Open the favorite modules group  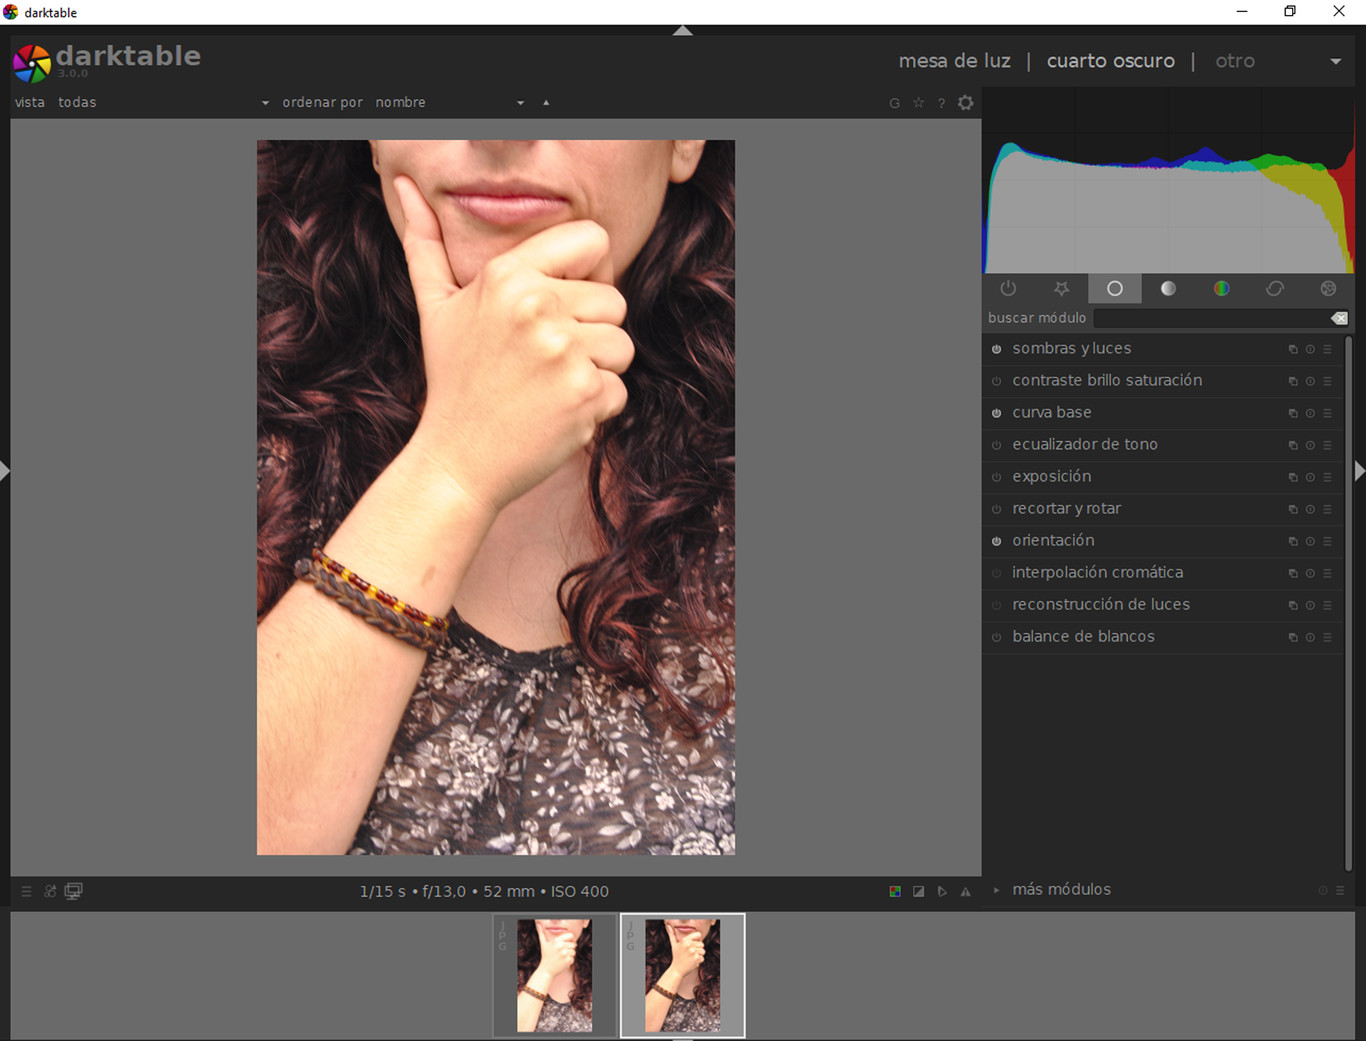[x=1061, y=289]
